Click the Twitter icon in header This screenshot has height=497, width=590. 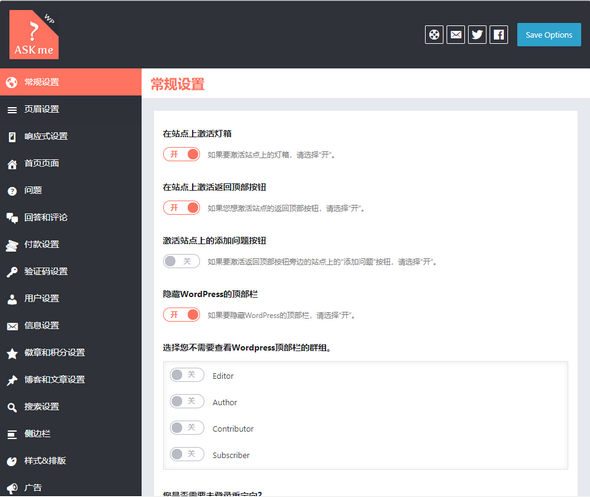pyautogui.click(x=477, y=35)
